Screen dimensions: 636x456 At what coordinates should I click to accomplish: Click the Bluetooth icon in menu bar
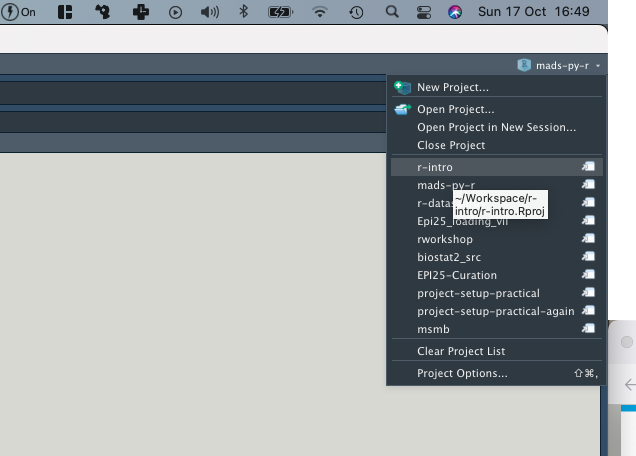pos(243,12)
